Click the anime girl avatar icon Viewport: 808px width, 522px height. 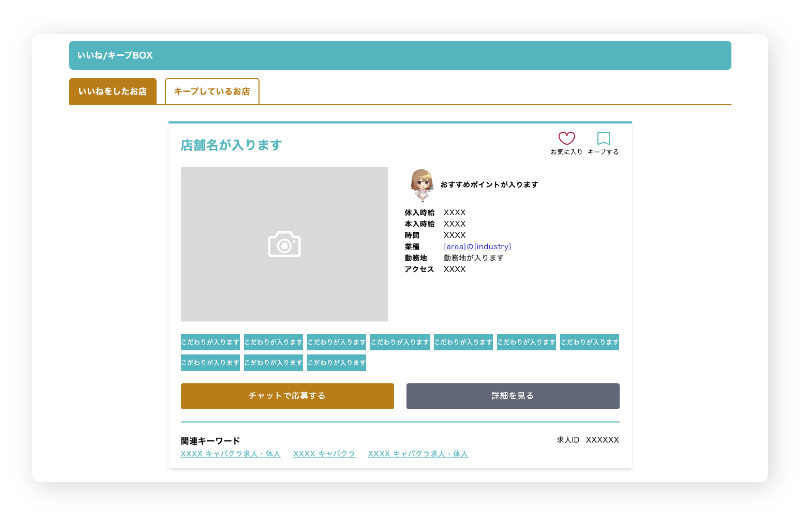421,184
